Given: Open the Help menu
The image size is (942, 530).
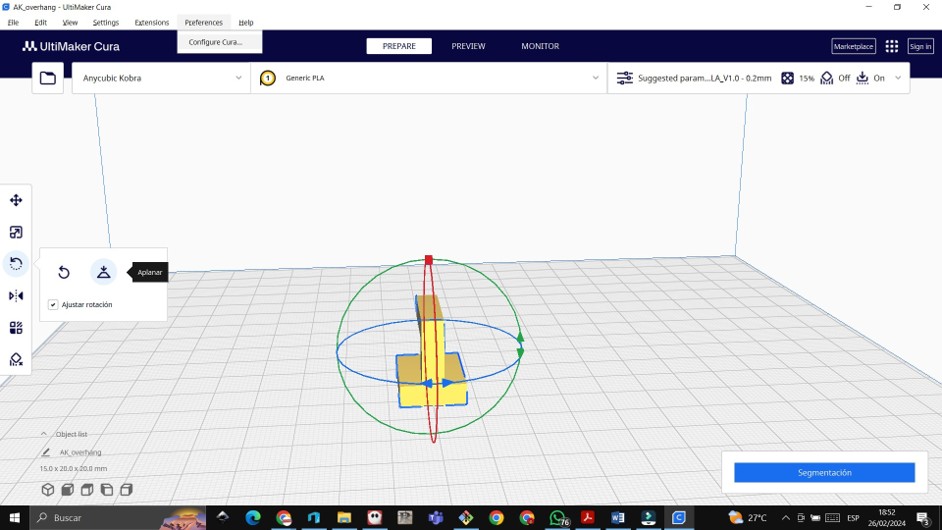Looking at the screenshot, I should (x=246, y=22).
